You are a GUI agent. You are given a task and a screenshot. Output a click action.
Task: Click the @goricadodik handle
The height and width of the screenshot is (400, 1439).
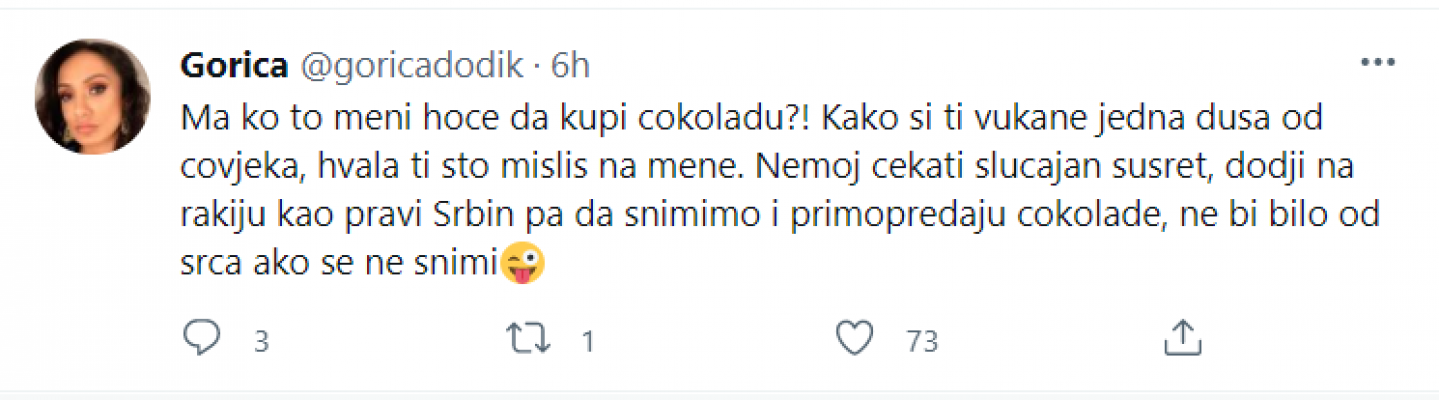tap(411, 65)
